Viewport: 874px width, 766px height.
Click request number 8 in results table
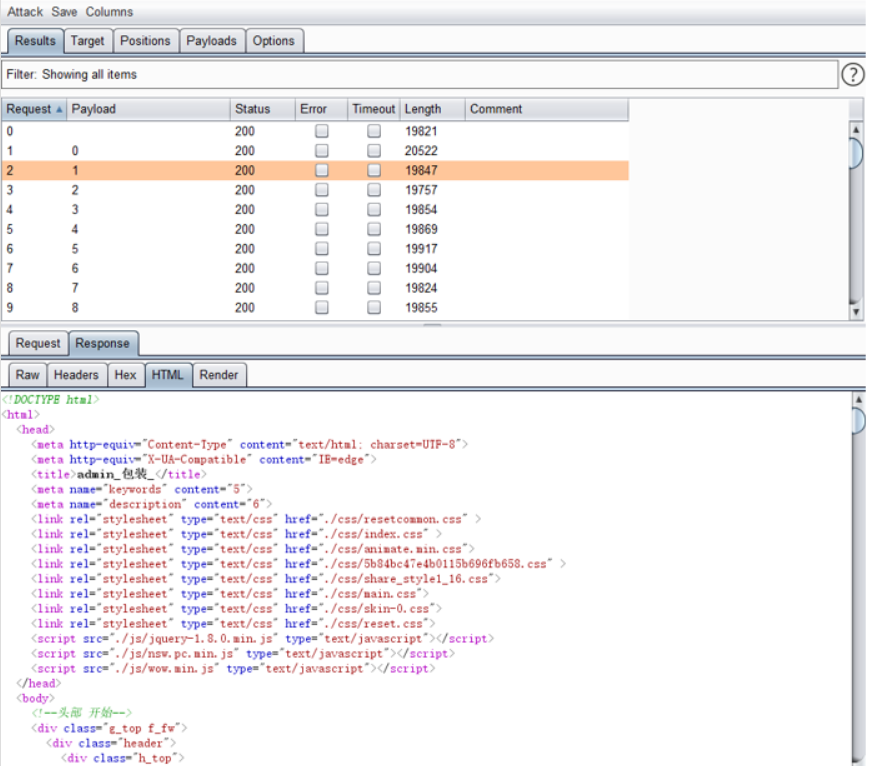9,288
